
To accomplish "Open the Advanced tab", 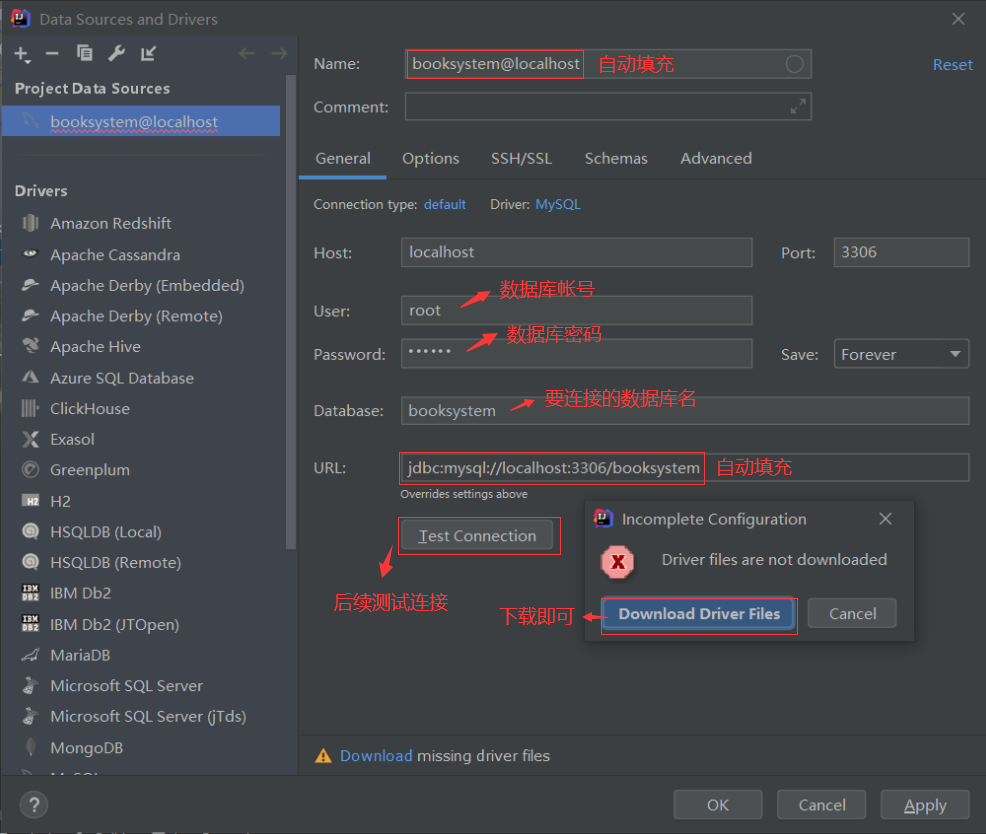I will 716,158.
